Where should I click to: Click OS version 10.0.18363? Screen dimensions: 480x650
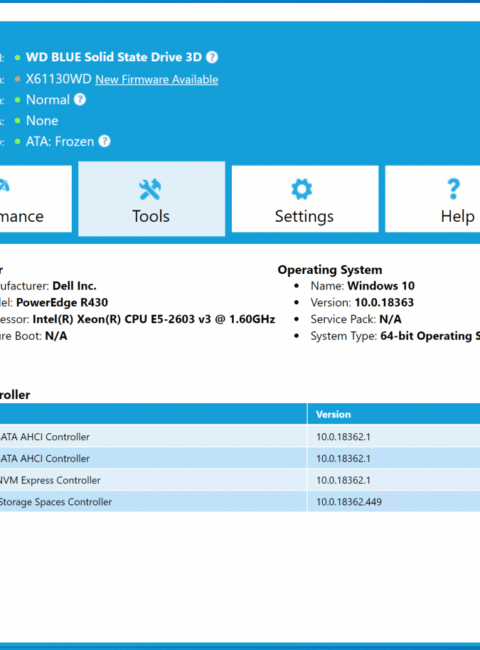click(384, 303)
